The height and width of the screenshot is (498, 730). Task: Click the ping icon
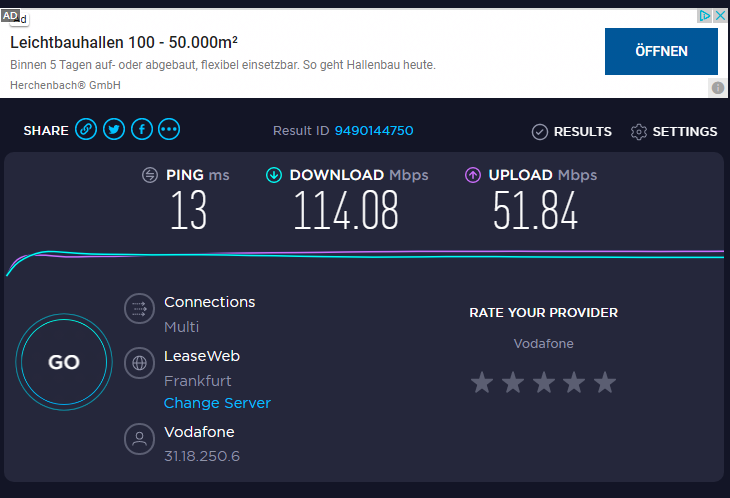click(x=150, y=175)
